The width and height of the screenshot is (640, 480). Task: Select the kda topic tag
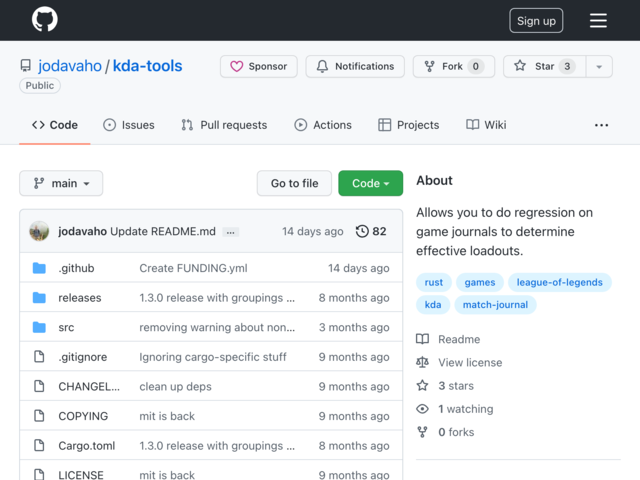[x=433, y=305]
